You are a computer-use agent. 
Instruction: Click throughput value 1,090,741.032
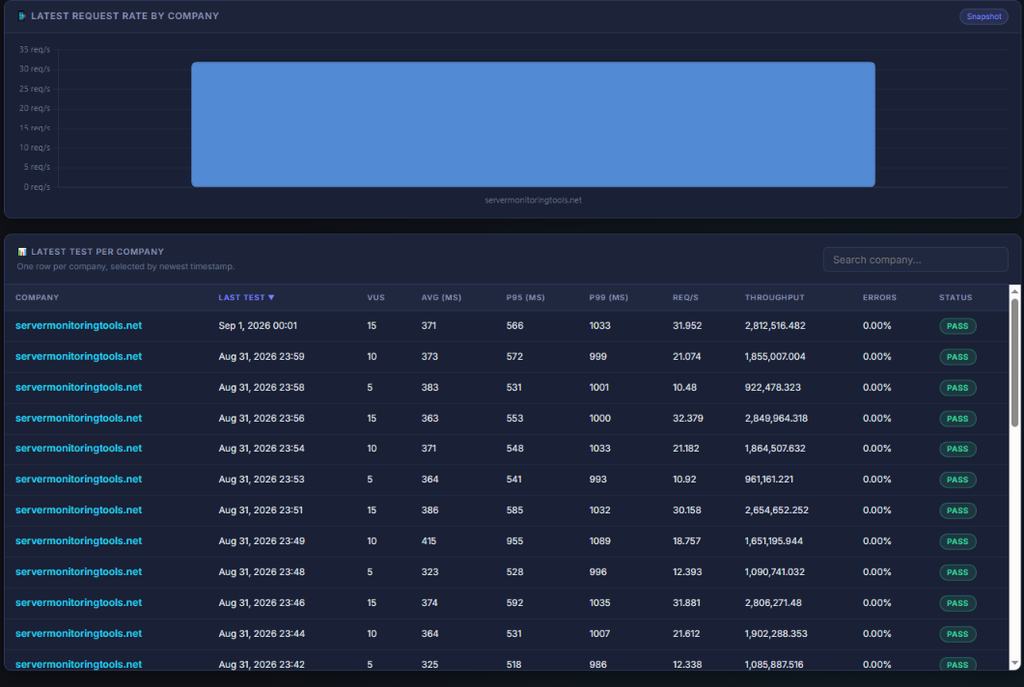pos(775,571)
